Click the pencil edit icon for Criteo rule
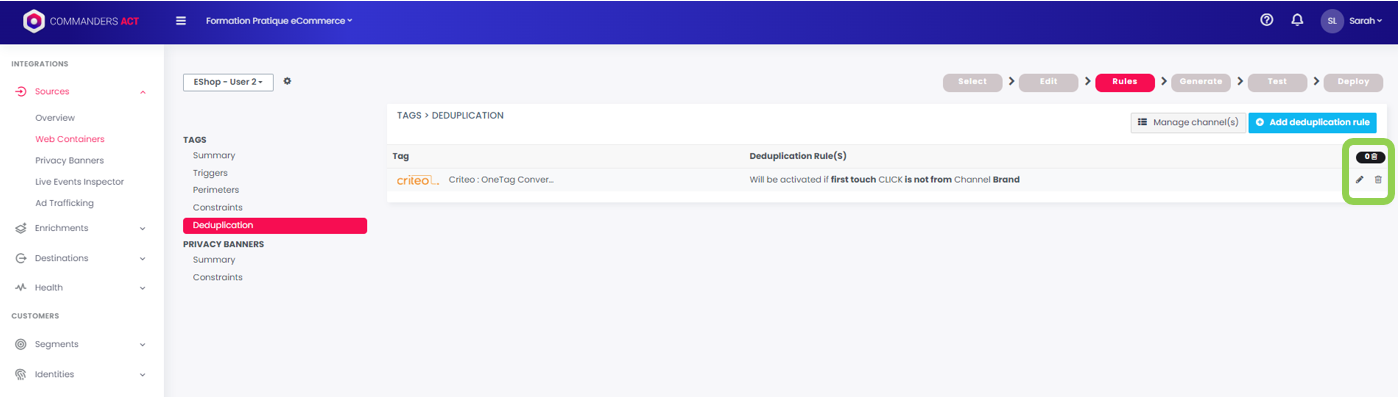Viewport: 1399px width, 397px height. [x=1359, y=180]
